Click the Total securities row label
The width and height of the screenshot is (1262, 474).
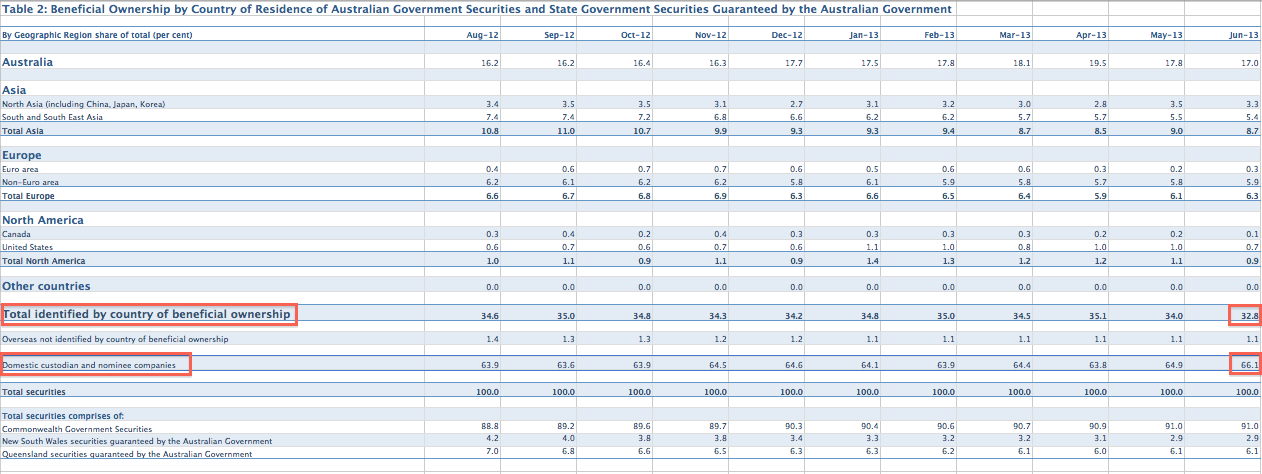pos(34,392)
